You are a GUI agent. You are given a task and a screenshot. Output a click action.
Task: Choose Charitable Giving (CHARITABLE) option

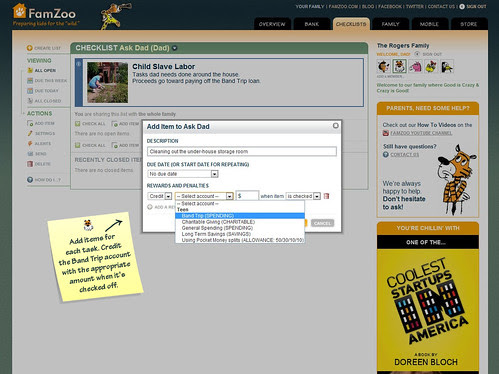pos(240,222)
